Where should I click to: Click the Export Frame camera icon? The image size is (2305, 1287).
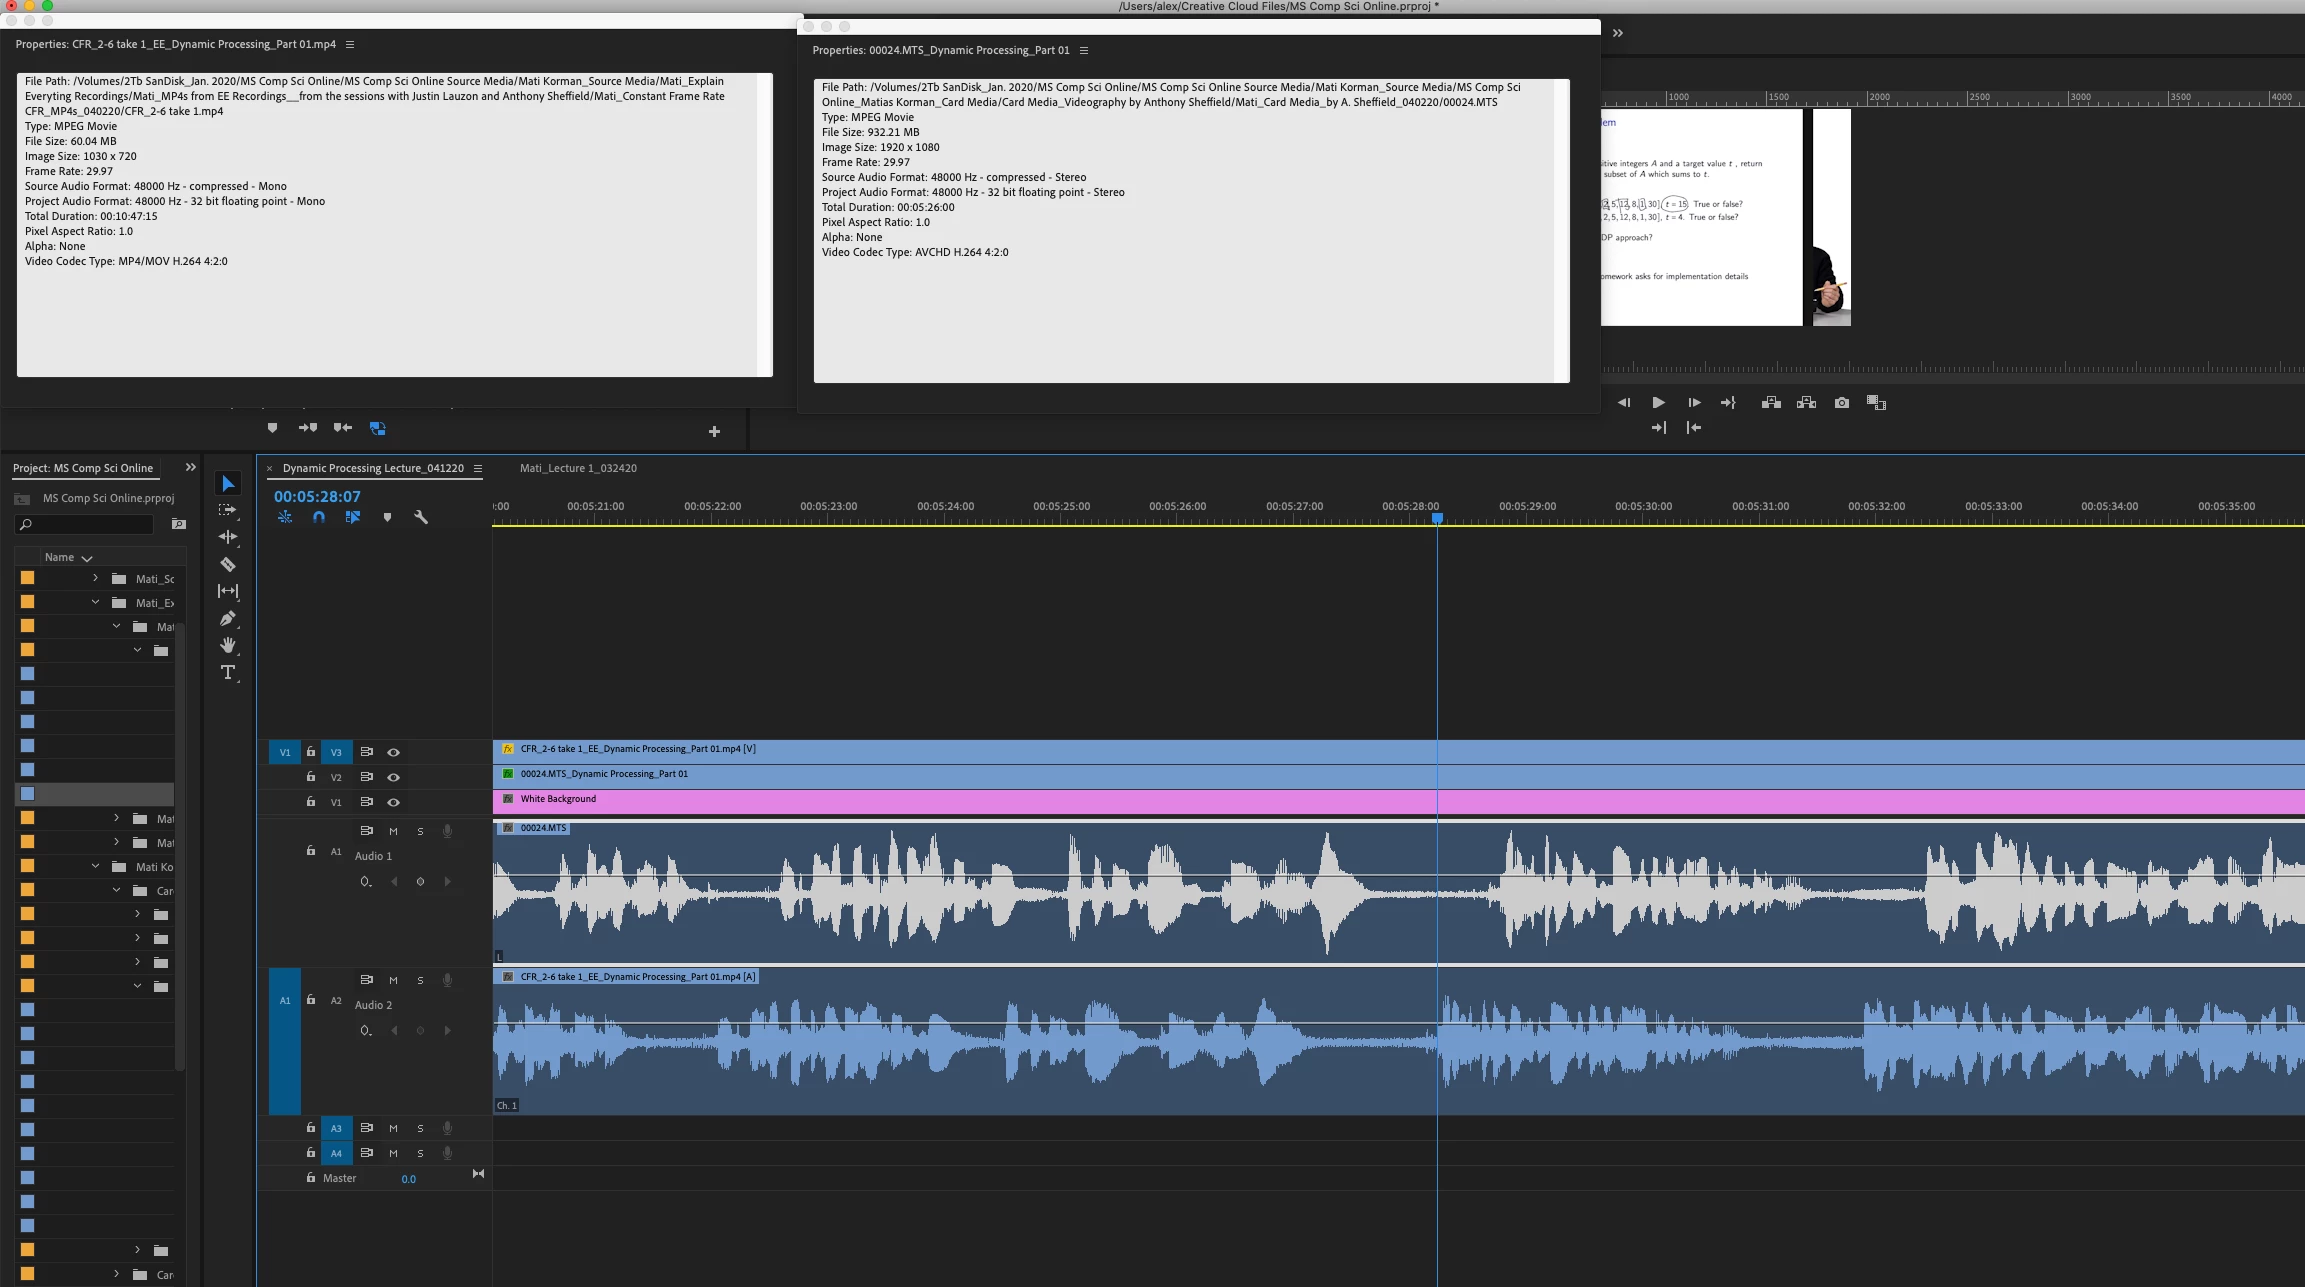point(1841,402)
